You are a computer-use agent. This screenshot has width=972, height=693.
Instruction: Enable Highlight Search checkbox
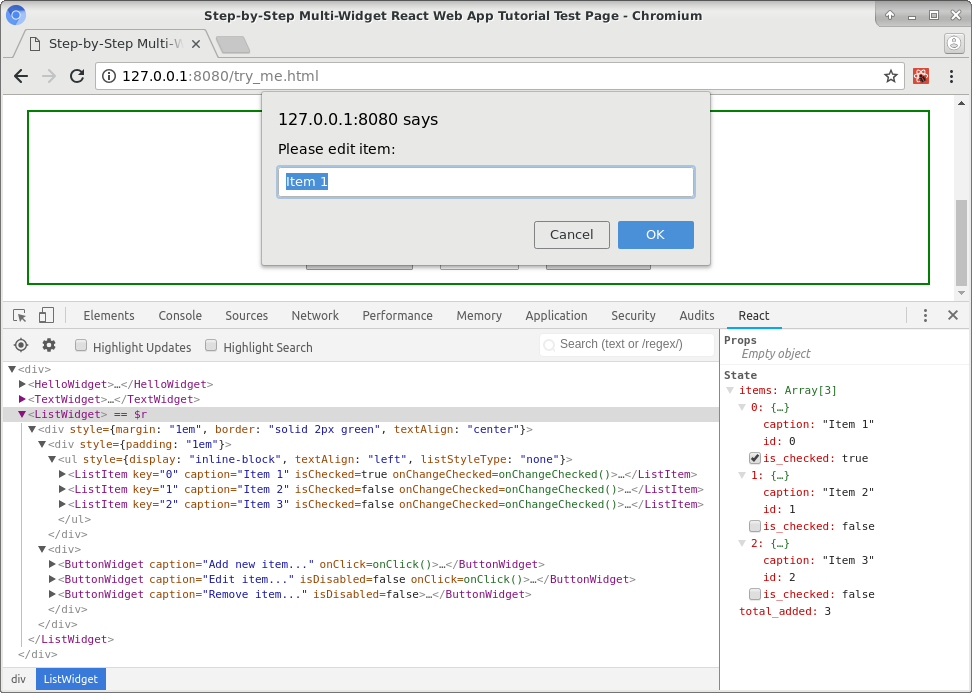(211, 345)
